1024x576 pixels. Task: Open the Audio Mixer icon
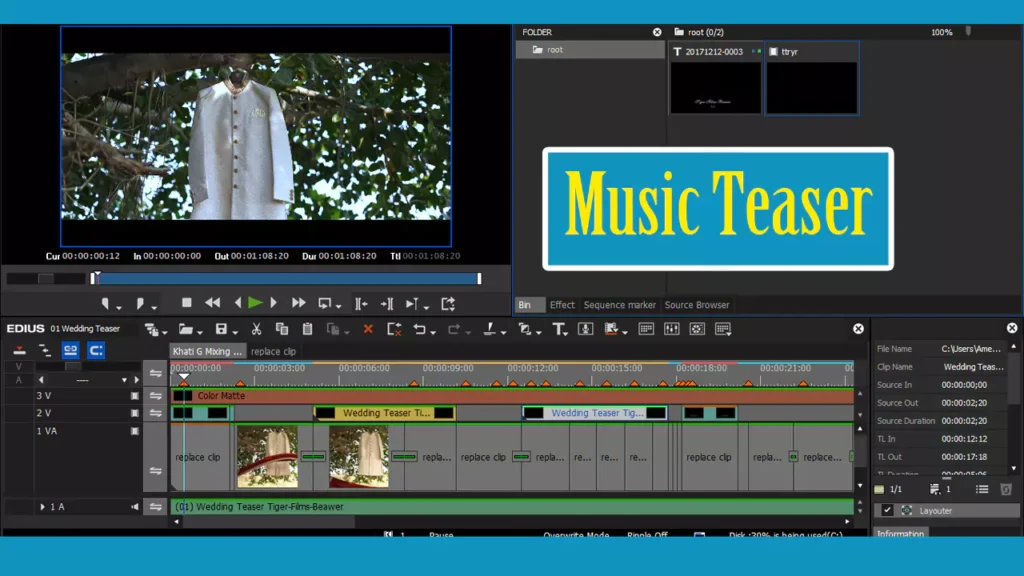click(x=671, y=329)
